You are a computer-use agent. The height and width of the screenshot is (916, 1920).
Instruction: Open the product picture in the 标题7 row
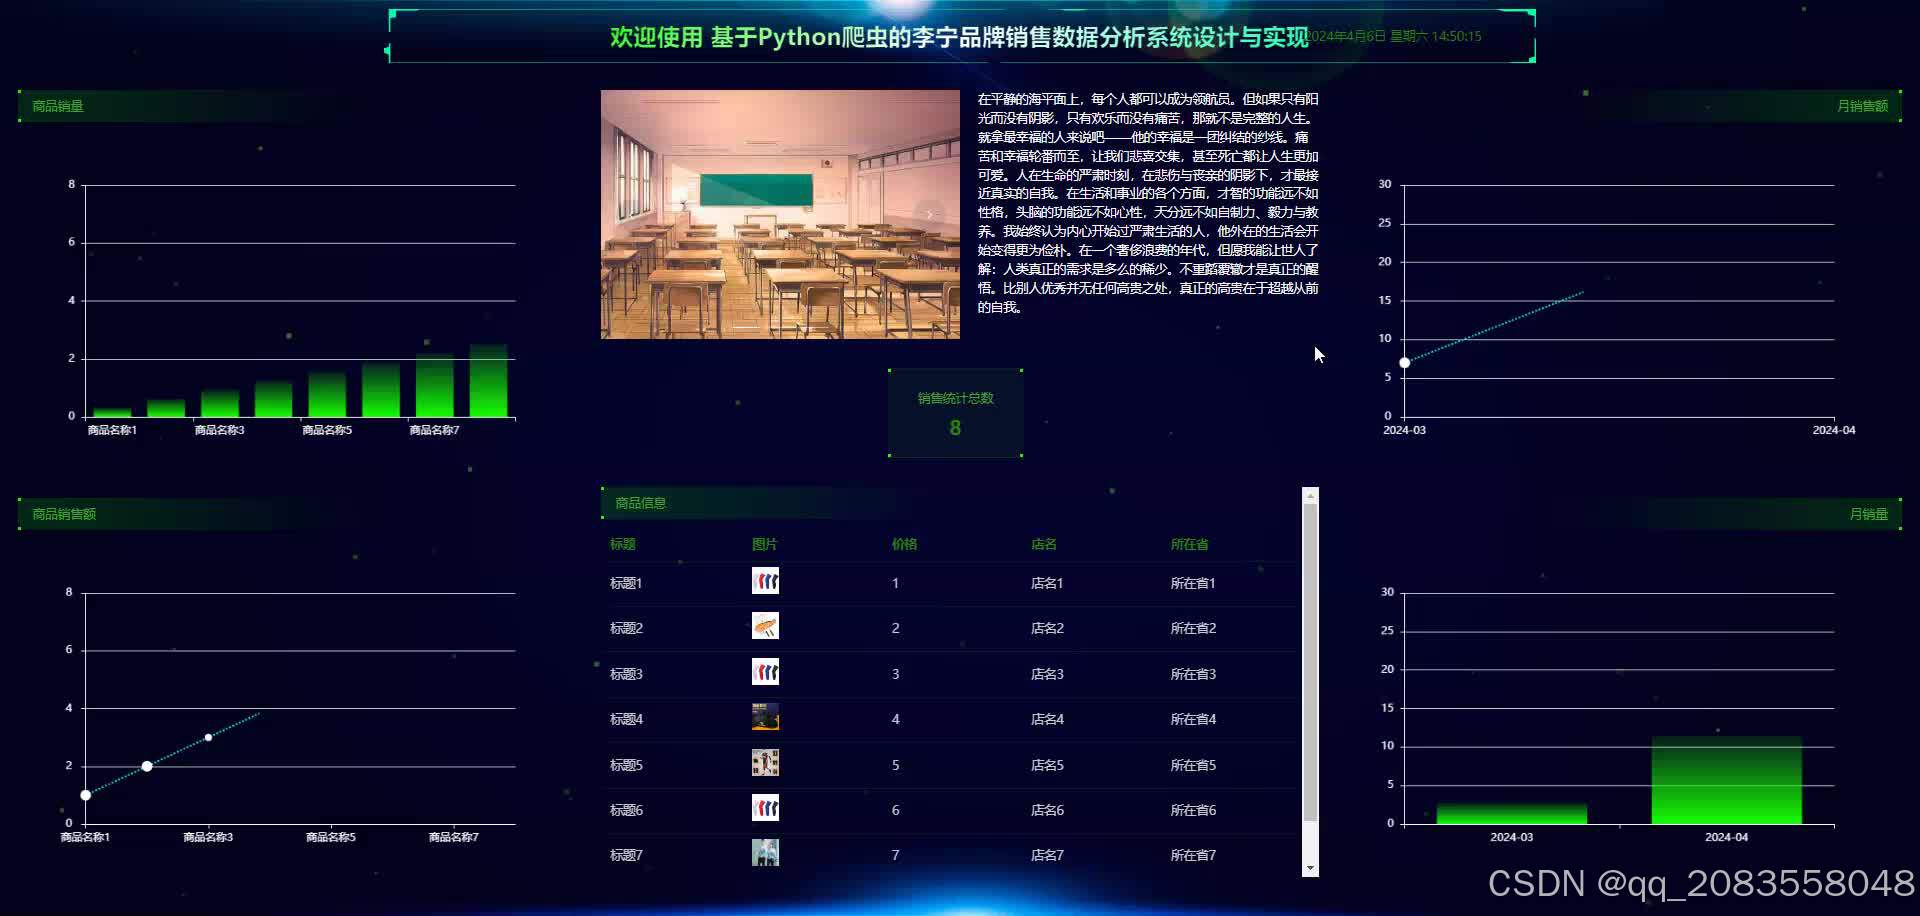pyautogui.click(x=765, y=853)
